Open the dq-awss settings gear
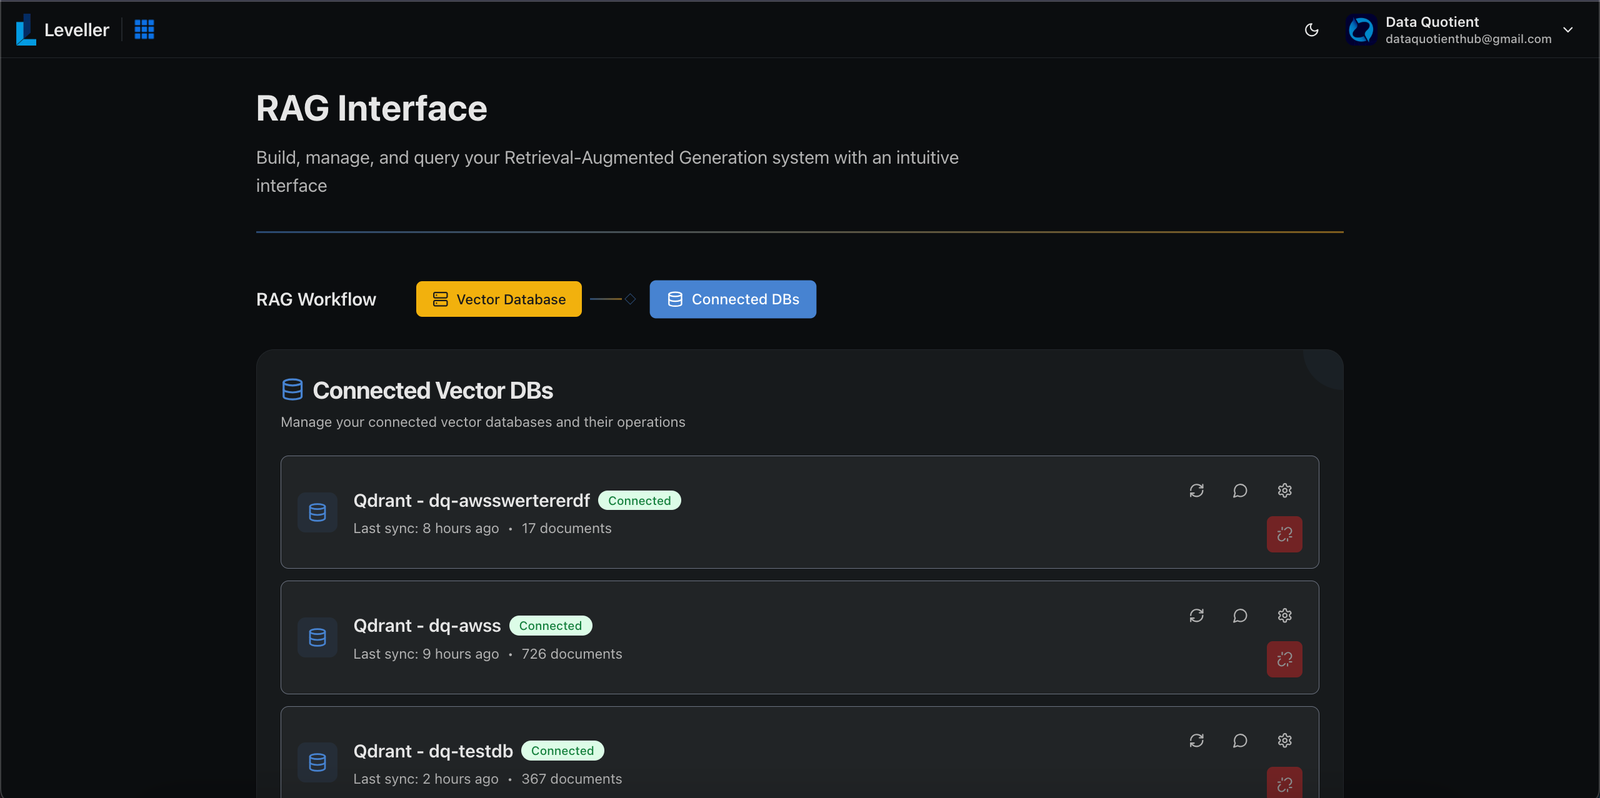The width and height of the screenshot is (1600, 798). tap(1285, 616)
